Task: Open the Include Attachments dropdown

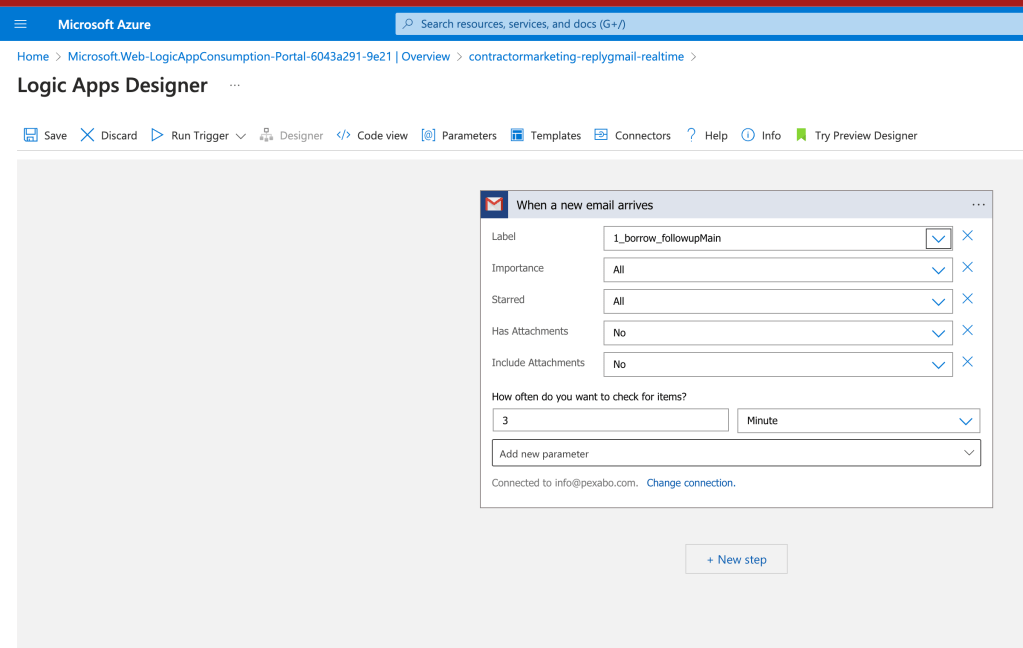Action: 778,365
